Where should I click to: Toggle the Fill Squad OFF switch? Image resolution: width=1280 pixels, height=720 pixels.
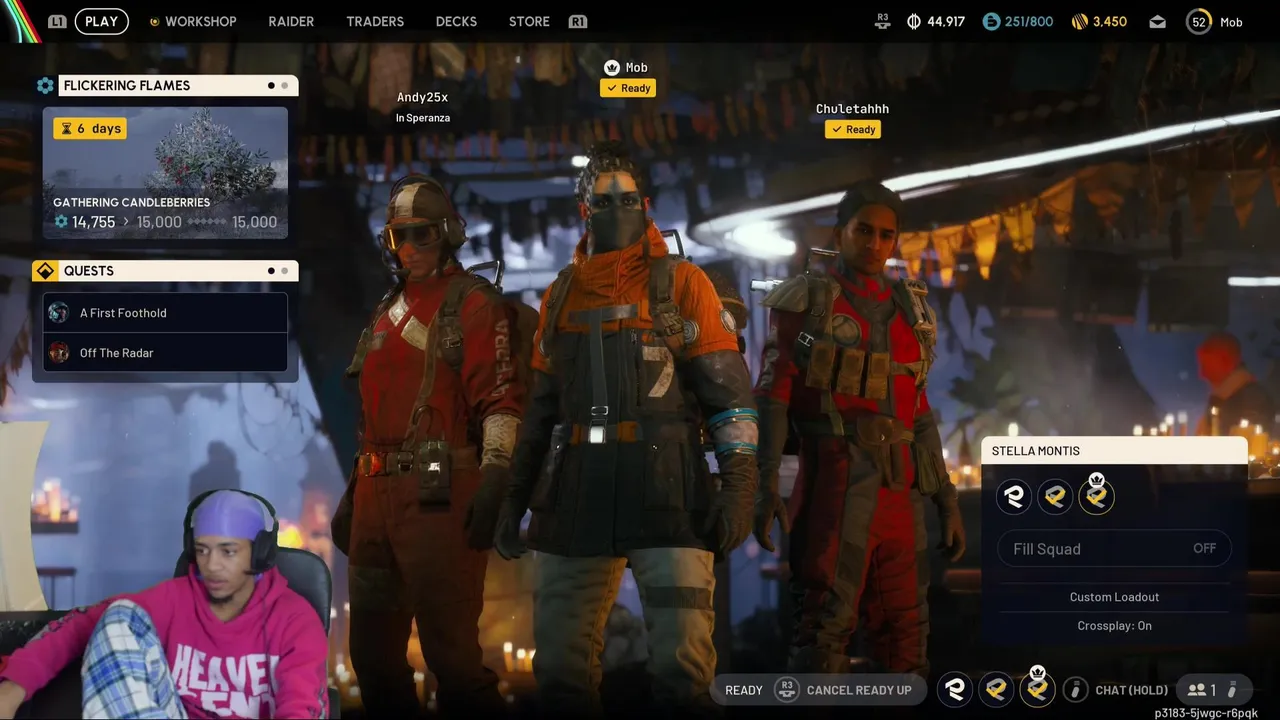pos(1115,548)
